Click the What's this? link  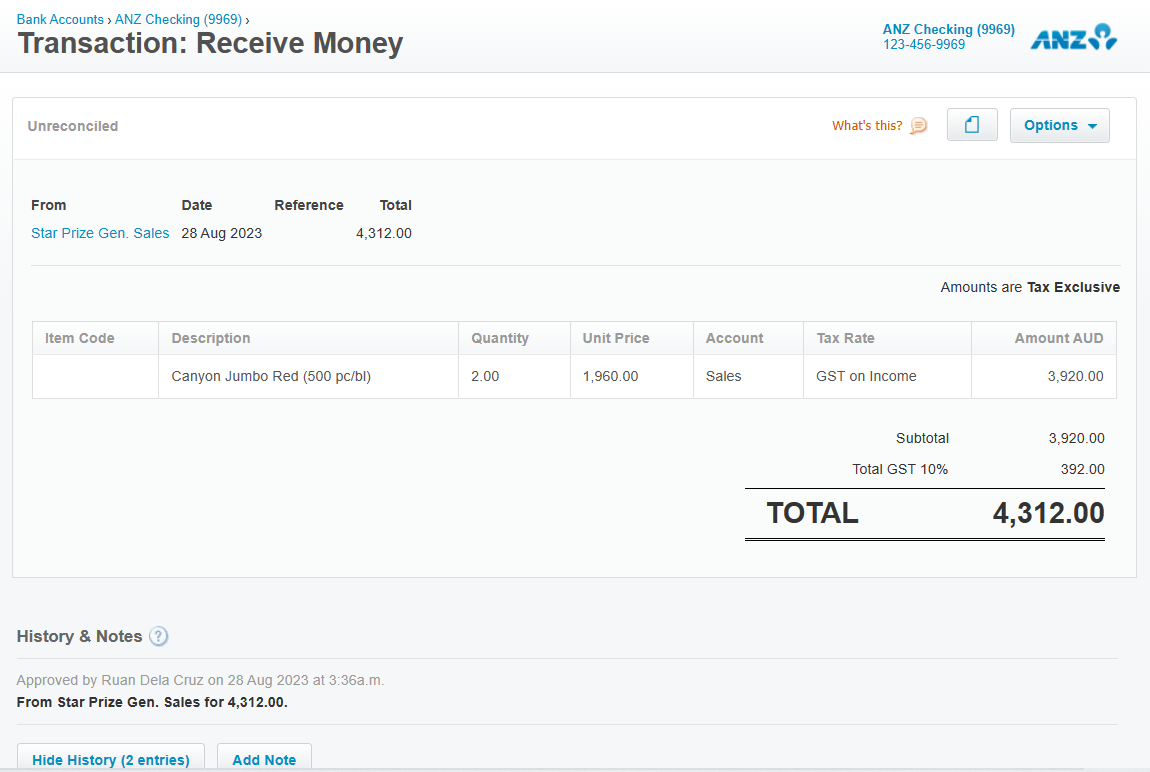click(x=867, y=126)
